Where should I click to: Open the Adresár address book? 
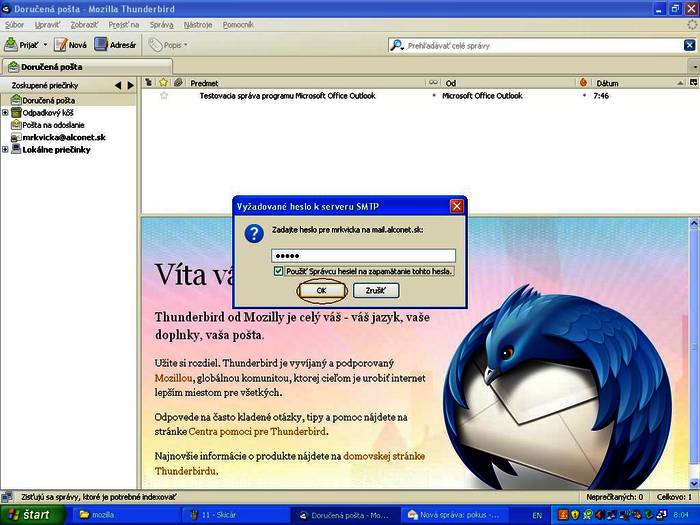[x=115, y=45]
